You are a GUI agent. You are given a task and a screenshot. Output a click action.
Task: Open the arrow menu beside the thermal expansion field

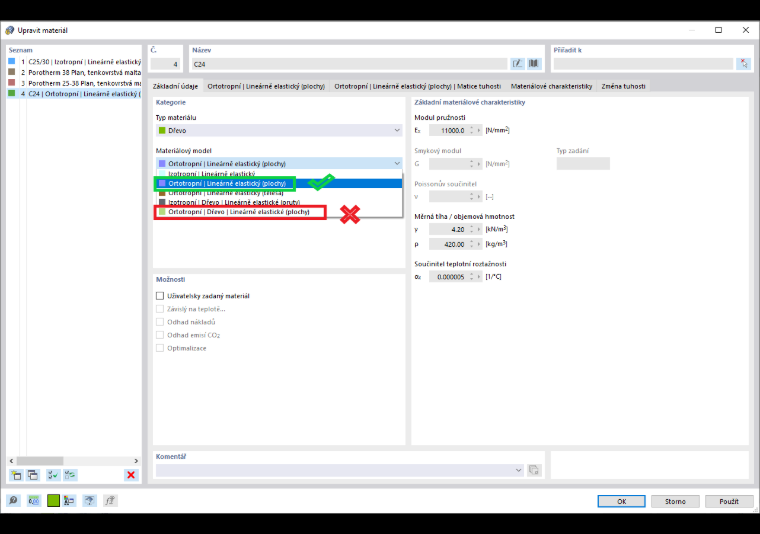(x=479, y=277)
